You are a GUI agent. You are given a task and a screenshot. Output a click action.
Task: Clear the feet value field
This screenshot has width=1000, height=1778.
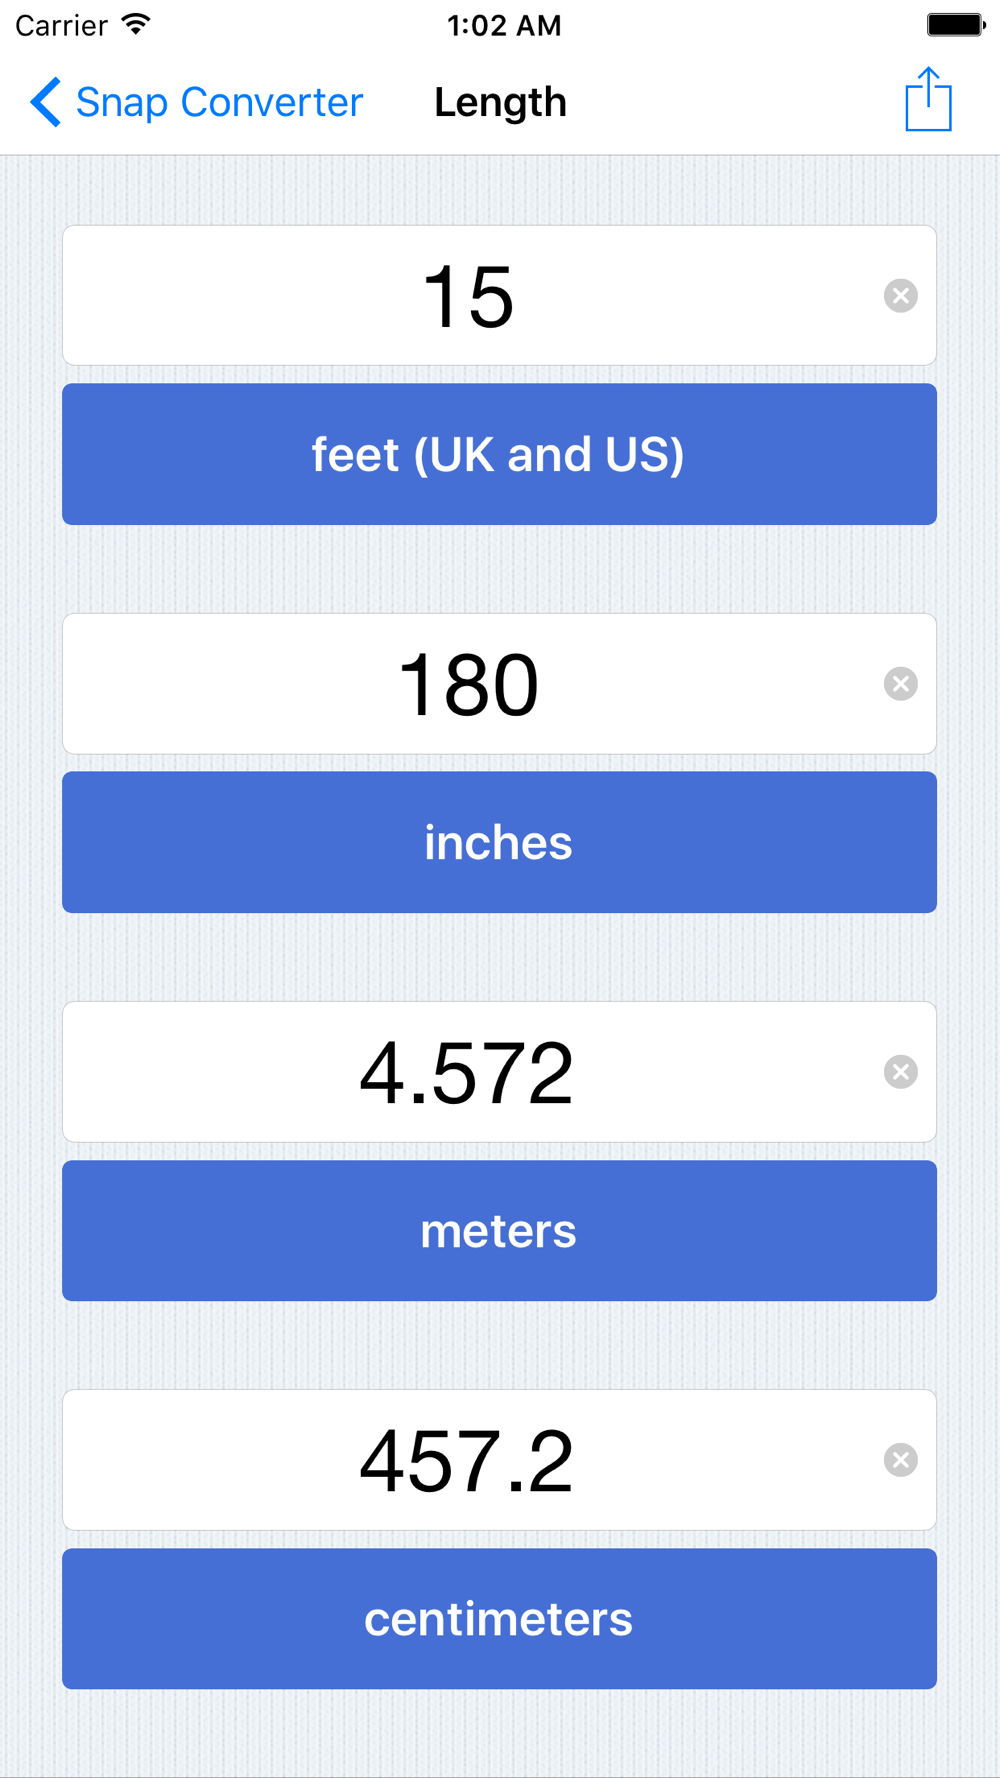(x=900, y=296)
